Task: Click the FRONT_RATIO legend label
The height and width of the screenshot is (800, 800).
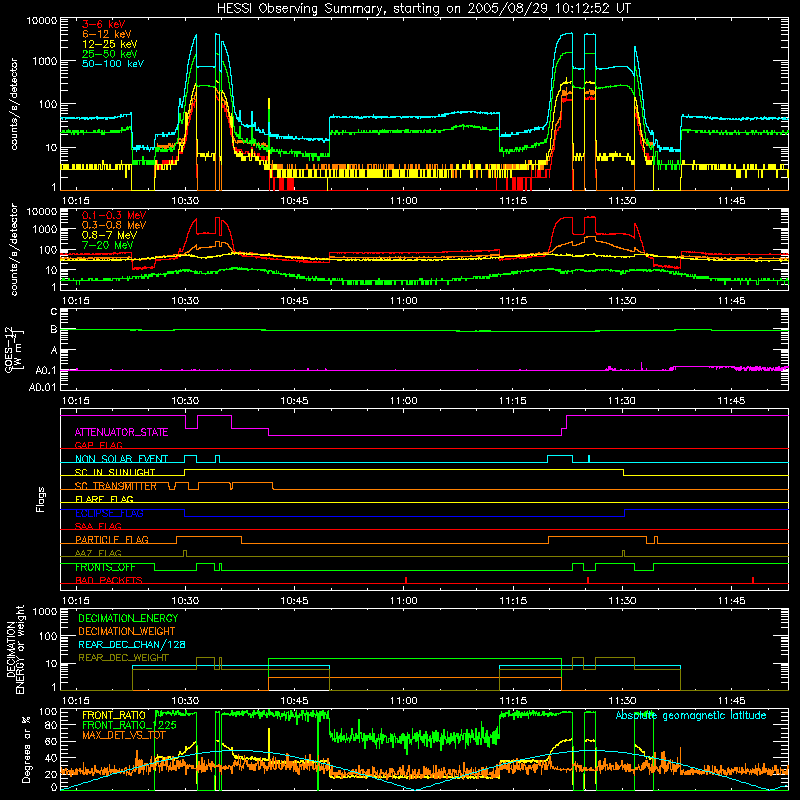Action: click(113, 715)
